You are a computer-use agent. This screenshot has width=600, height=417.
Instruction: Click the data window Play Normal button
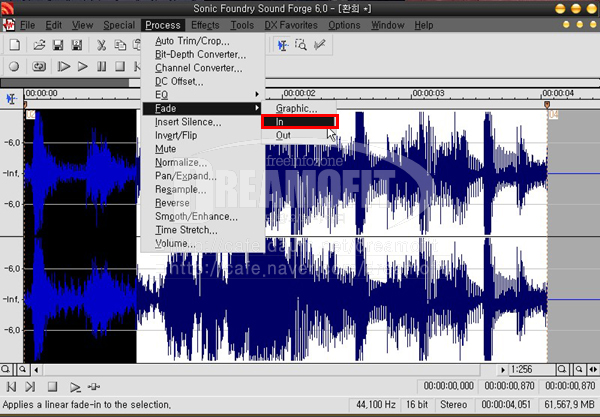[75, 387]
